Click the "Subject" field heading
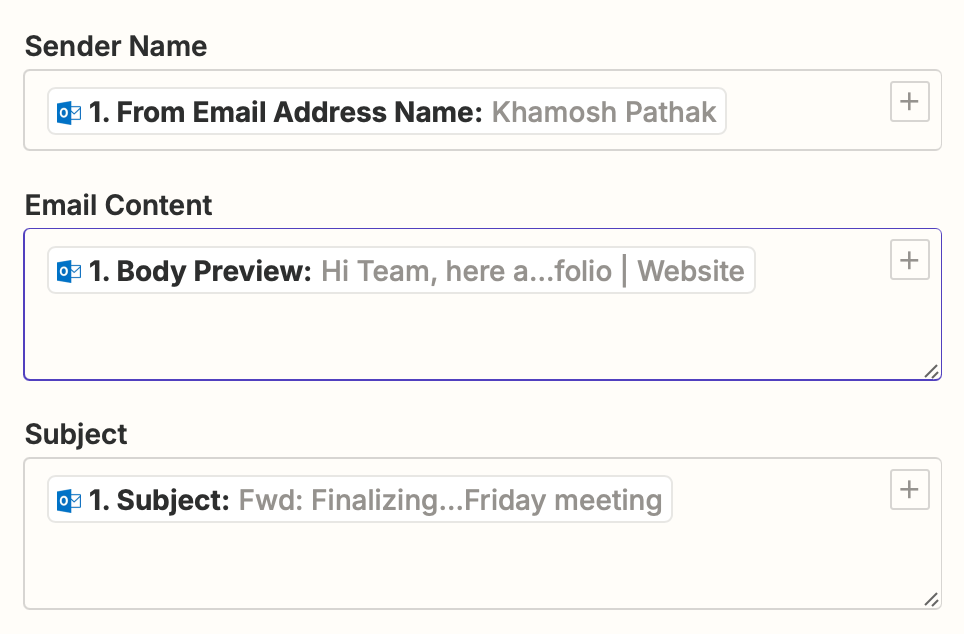Screen dimensions: 964x634 click(x=76, y=434)
